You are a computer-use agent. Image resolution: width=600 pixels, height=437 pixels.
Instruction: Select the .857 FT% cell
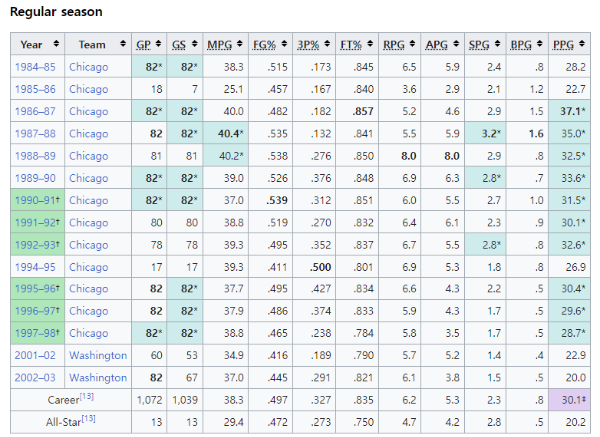coord(357,111)
